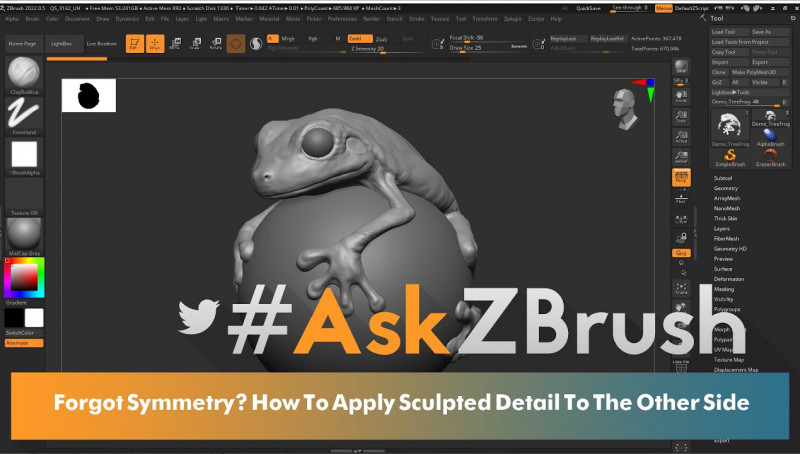
Task: Click the Zoom canvas magnifier icon
Action: [681, 117]
